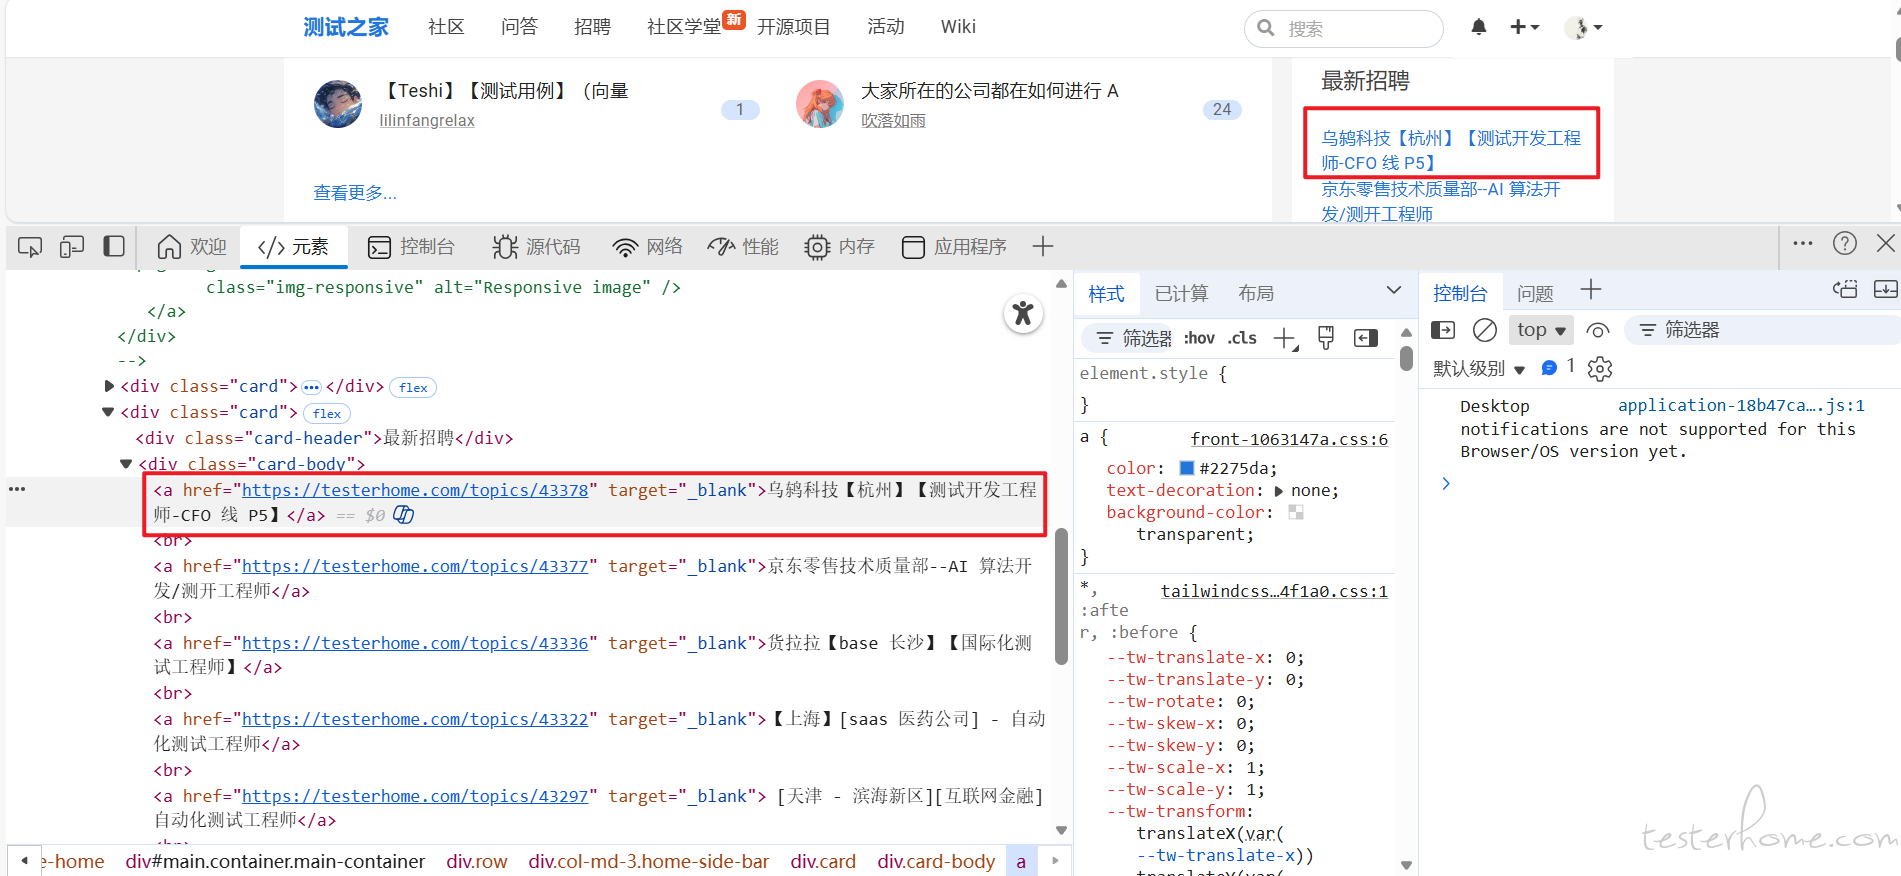
Task: Click the inspect element picker icon
Action: 30,247
